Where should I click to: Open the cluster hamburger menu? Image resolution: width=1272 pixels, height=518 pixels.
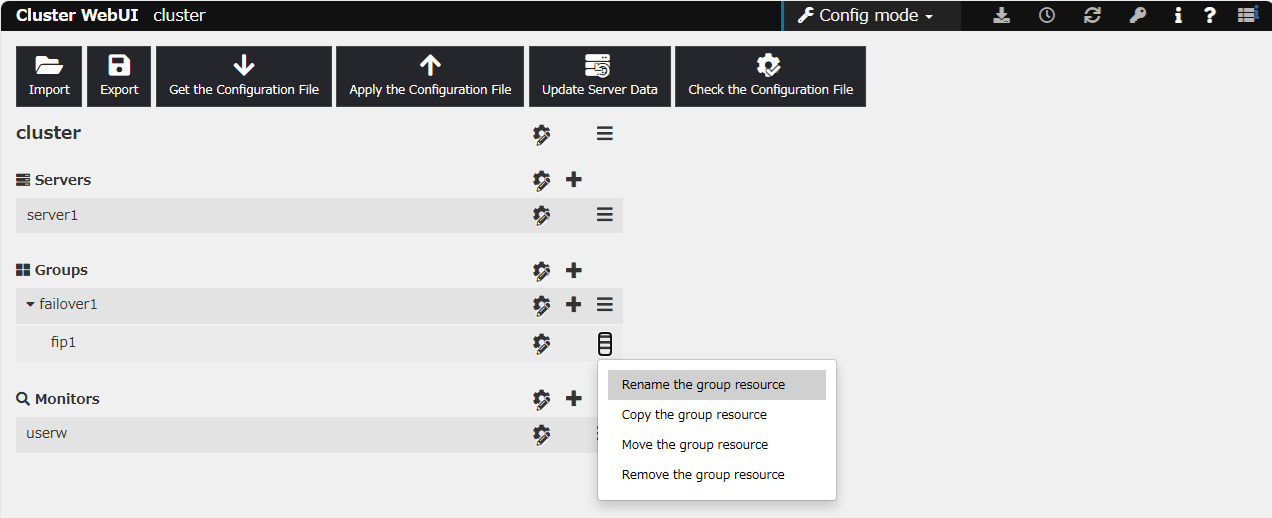pos(605,134)
